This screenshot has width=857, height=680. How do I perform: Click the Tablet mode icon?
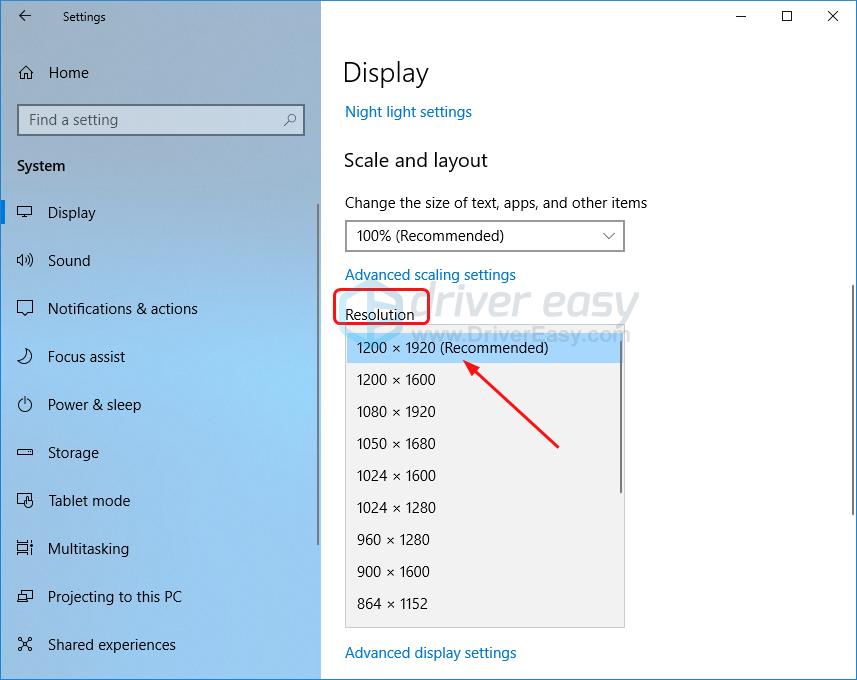click(26, 501)
